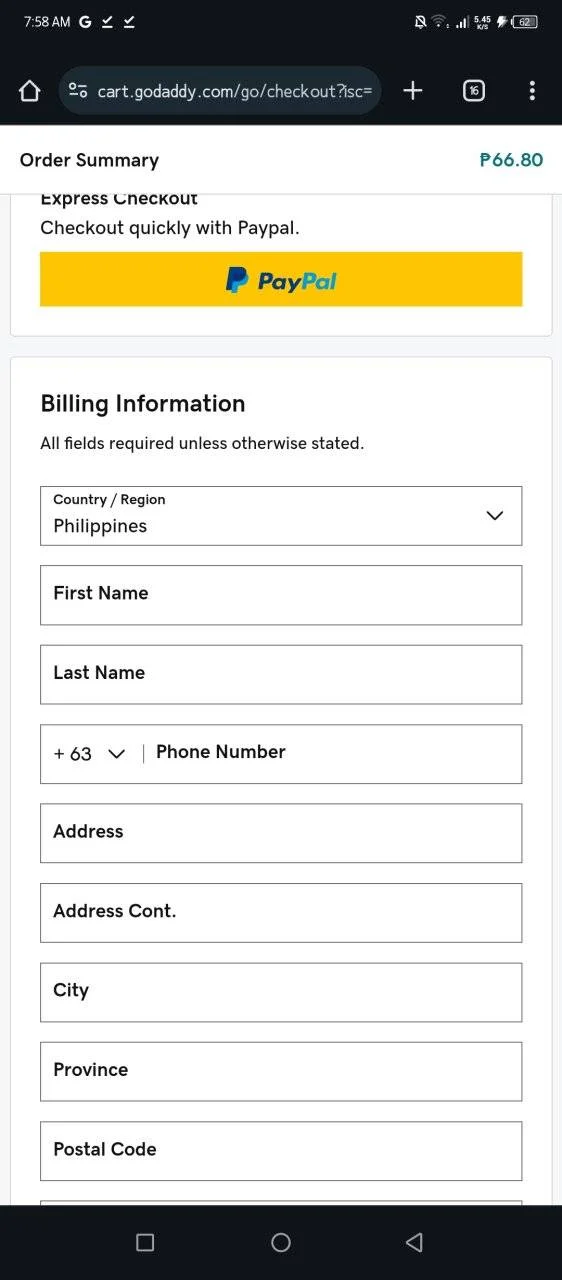Screen dimensions: 562x1280
Task: Select the City field
Action: [281, 992]
